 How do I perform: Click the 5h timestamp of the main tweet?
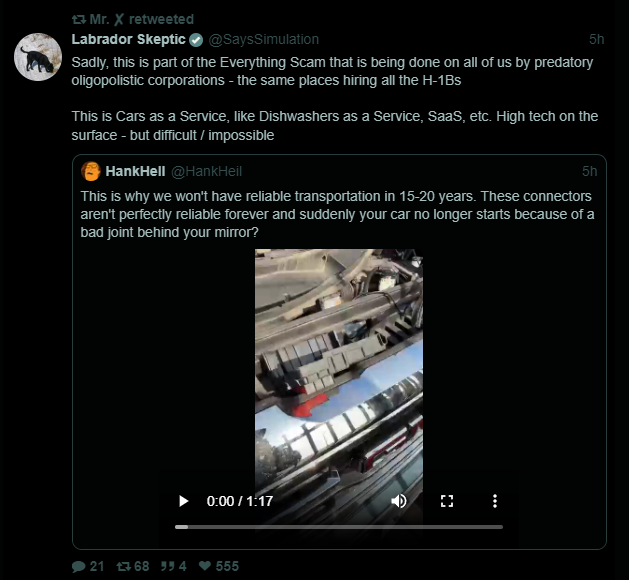tap(597, 39)
